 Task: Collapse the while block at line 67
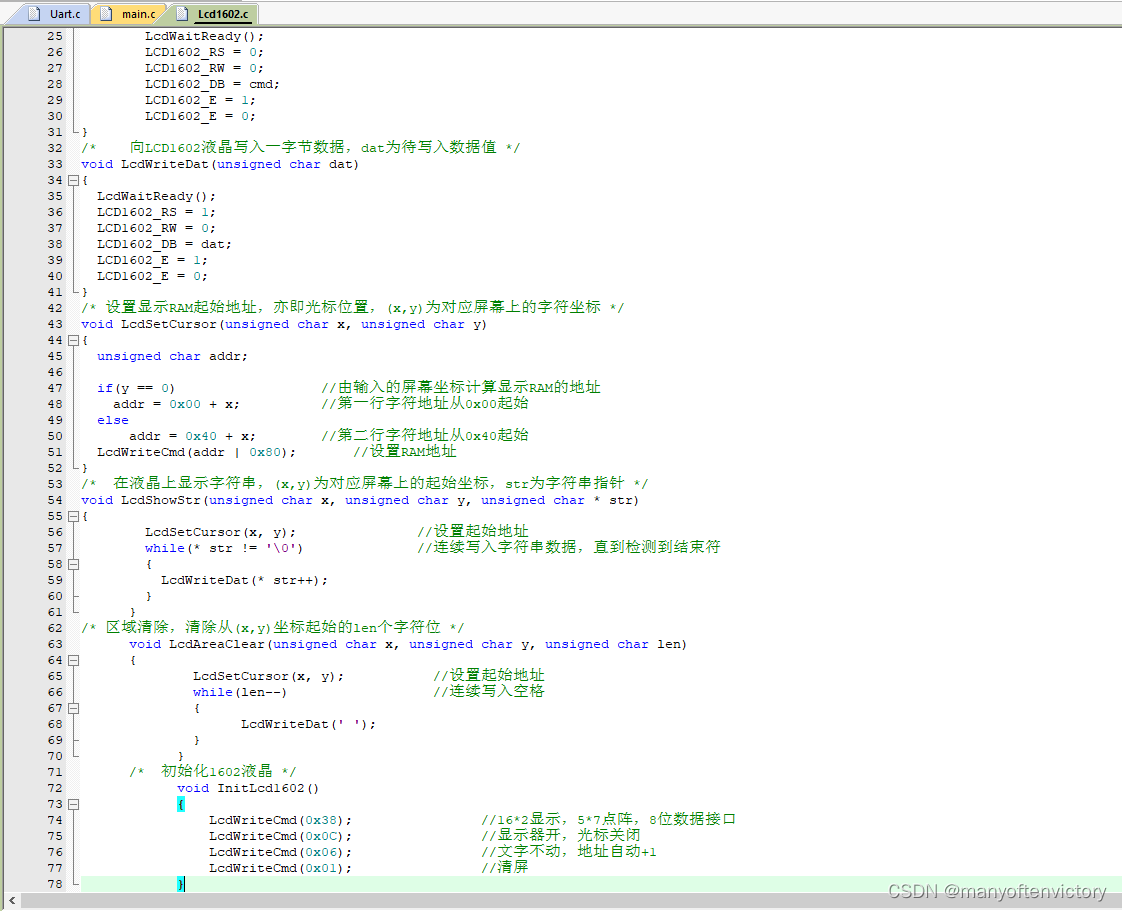73,708
